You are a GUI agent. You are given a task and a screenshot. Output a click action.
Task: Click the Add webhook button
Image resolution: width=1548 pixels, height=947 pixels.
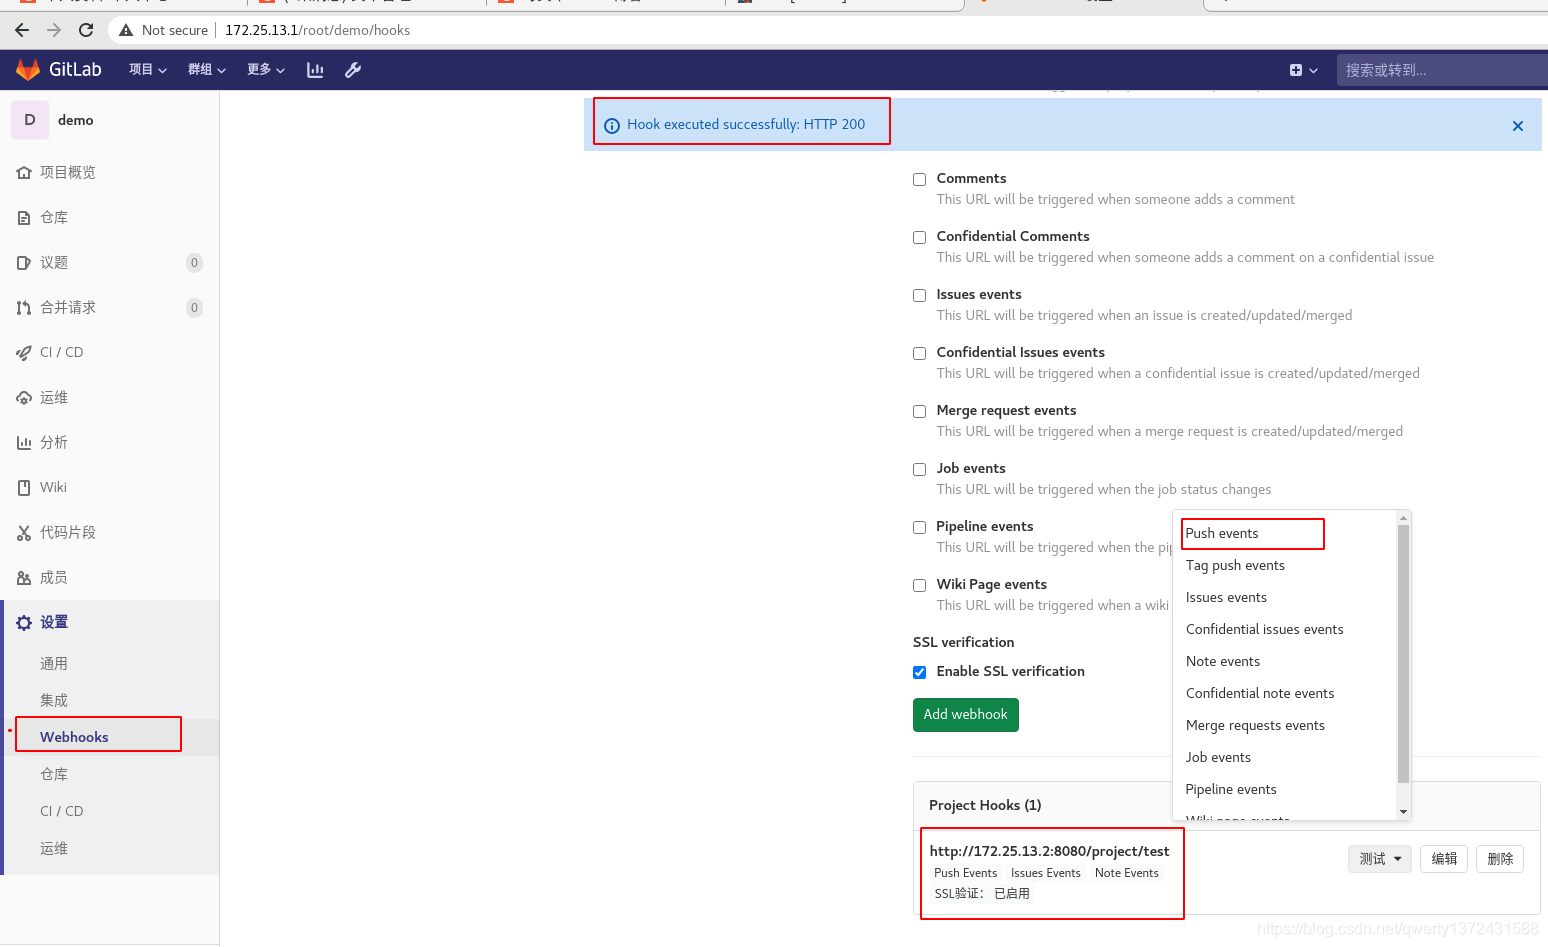(966, 715)
